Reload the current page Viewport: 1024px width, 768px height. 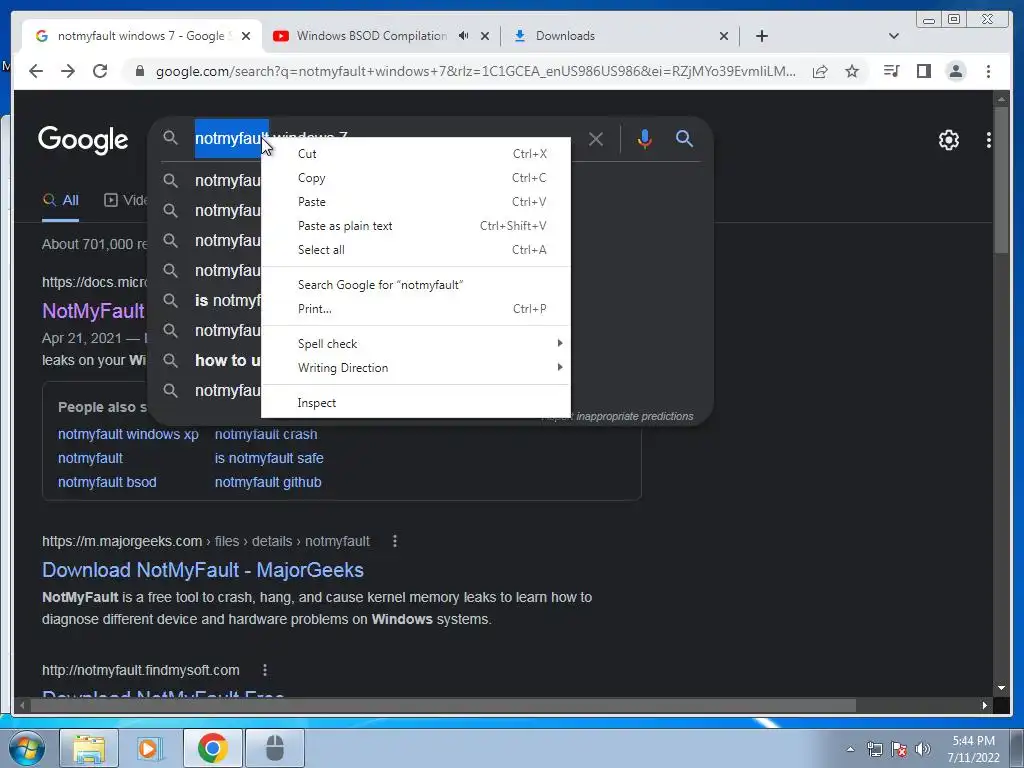[x=100, y=71]
